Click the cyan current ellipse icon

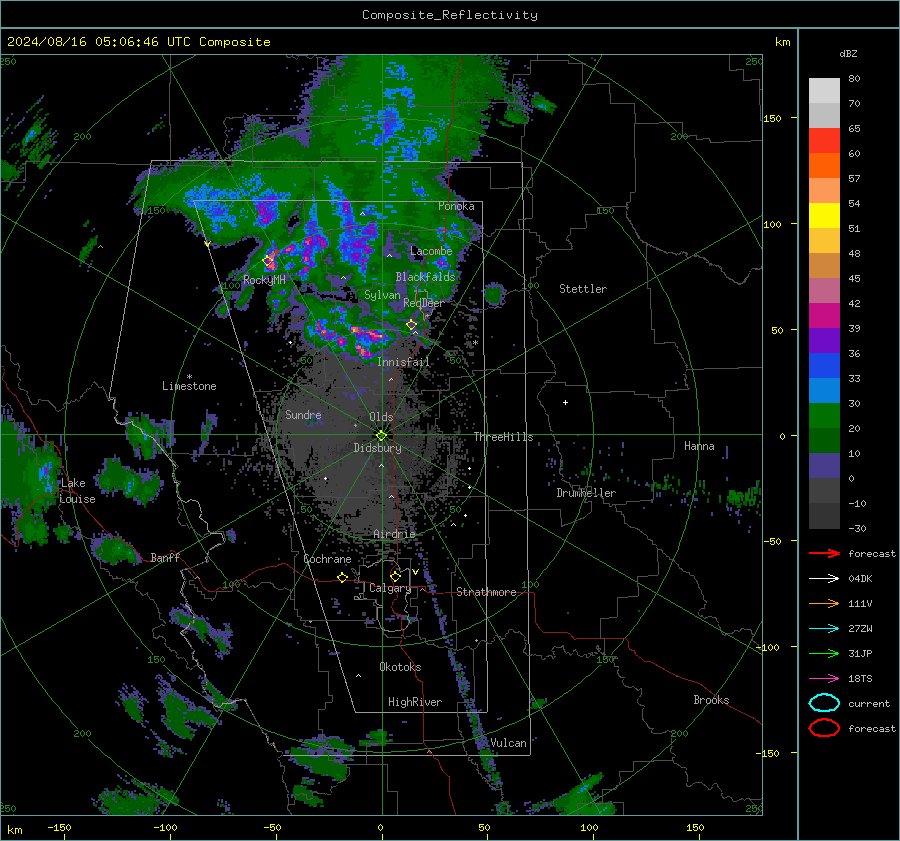[824, 703]
